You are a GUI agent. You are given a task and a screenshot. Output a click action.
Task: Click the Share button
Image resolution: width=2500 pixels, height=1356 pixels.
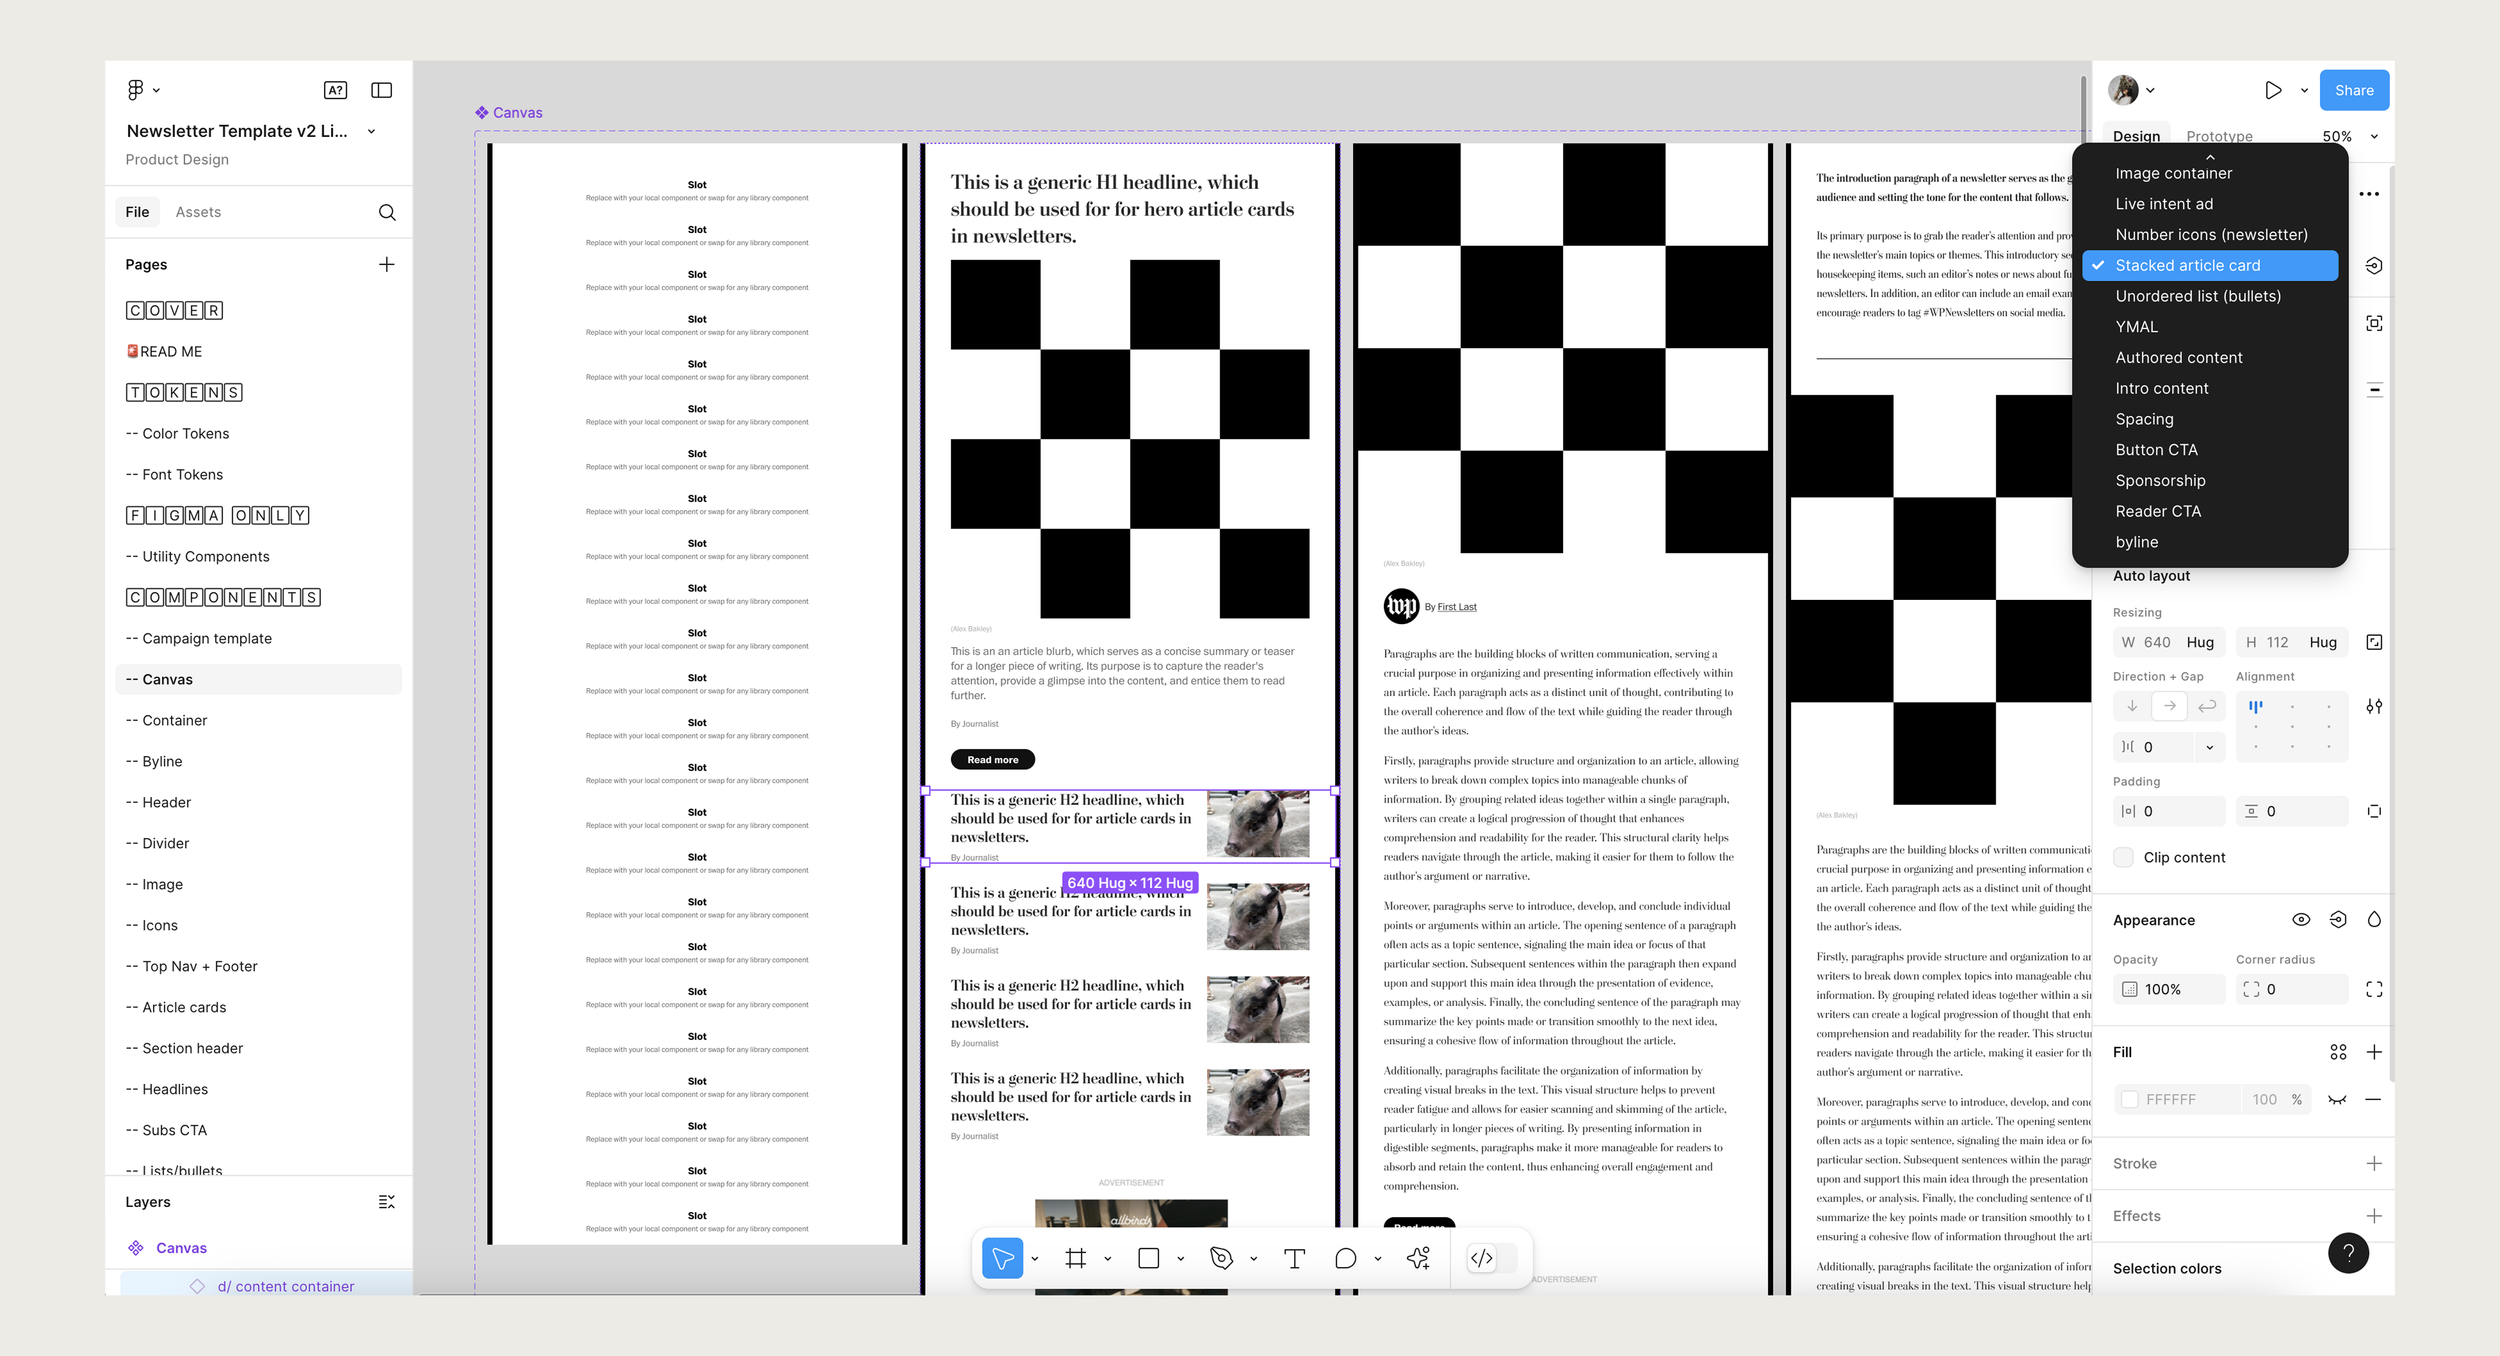tap(2354, 90)
